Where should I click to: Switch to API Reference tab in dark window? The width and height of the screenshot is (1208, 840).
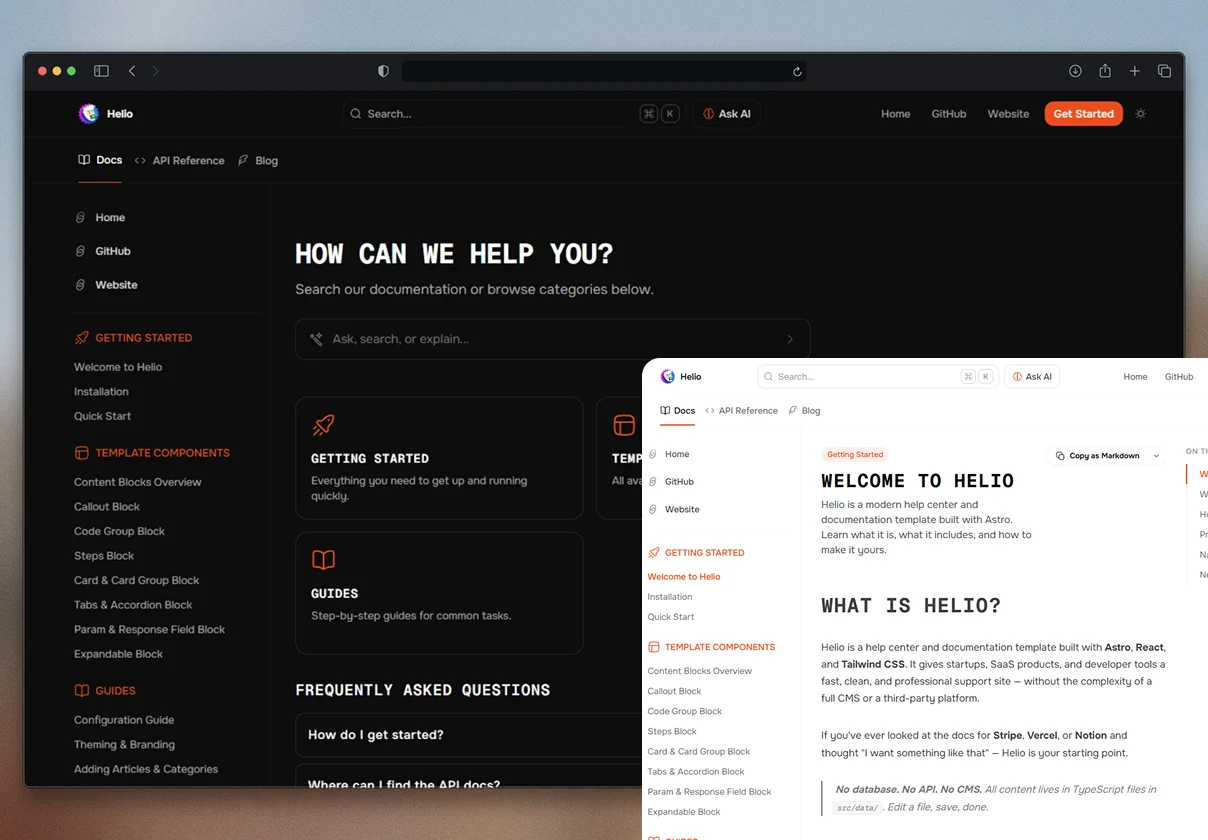[180, 160]
